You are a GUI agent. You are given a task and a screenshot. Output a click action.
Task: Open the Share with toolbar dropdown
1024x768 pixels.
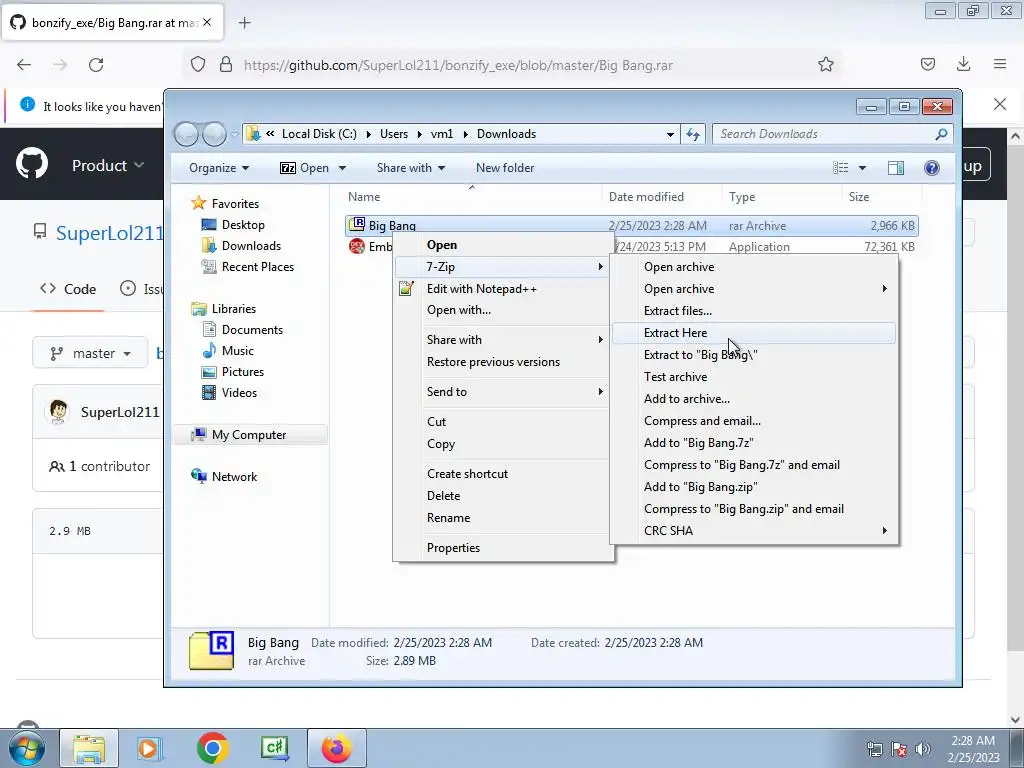pos(411,168)
